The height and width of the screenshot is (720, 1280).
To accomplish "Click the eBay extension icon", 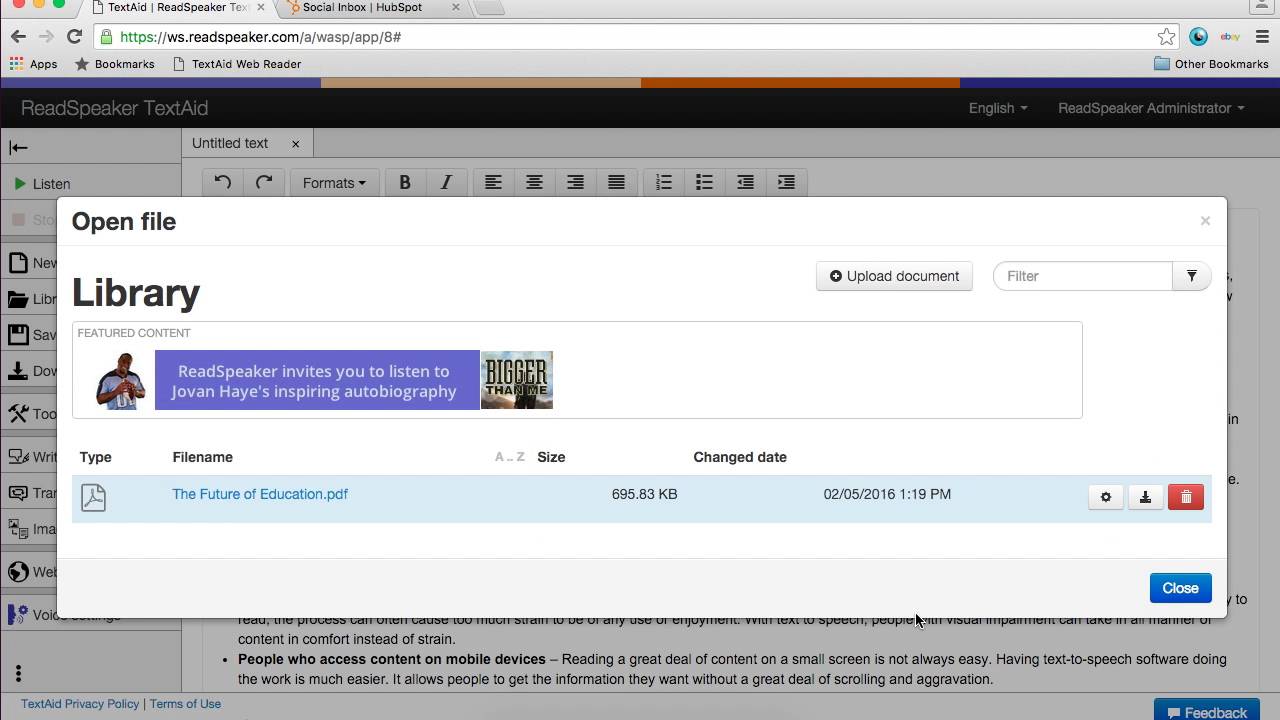I will point(1230,37).
